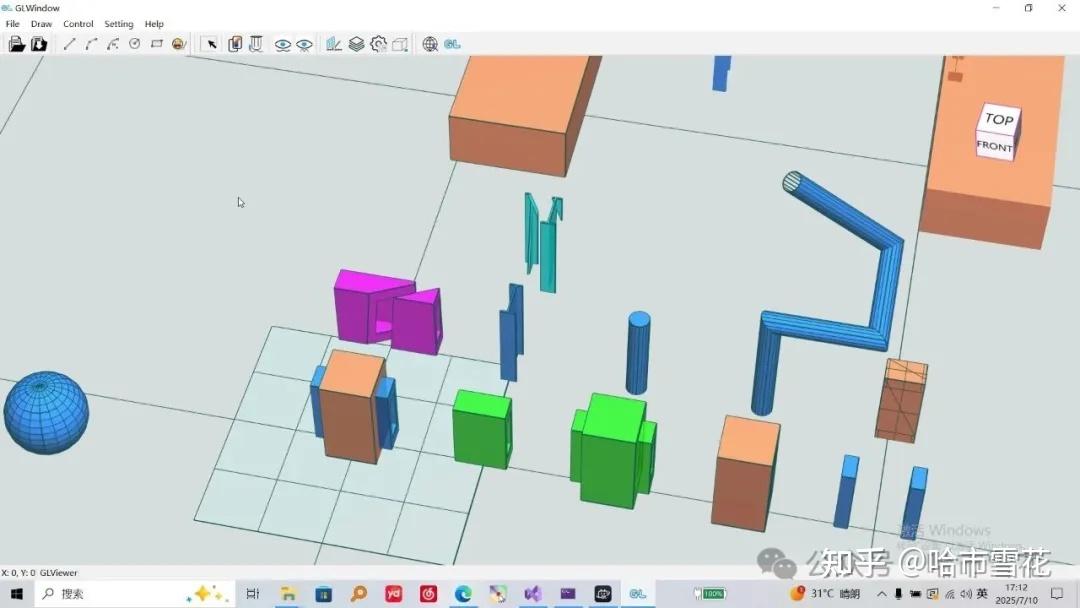Image resolution: width=1080 pixels, height=608 pixels.
Task: Open the Control menu
Action: [x=78, y=23]
